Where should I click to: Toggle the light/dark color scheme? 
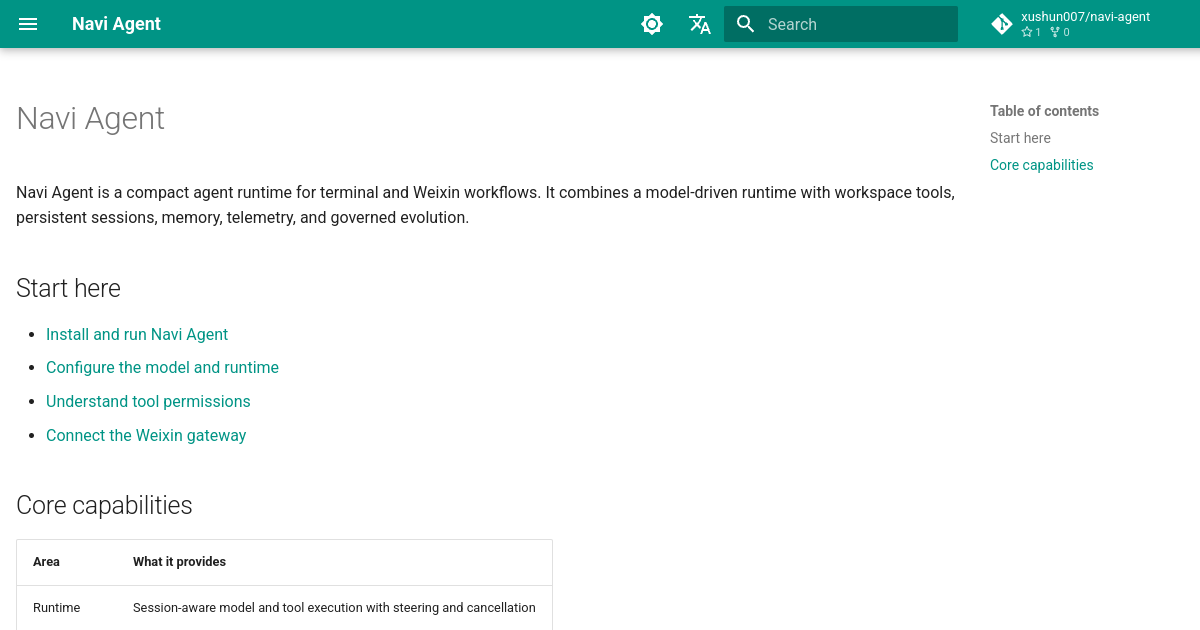(x=652, y=24)
